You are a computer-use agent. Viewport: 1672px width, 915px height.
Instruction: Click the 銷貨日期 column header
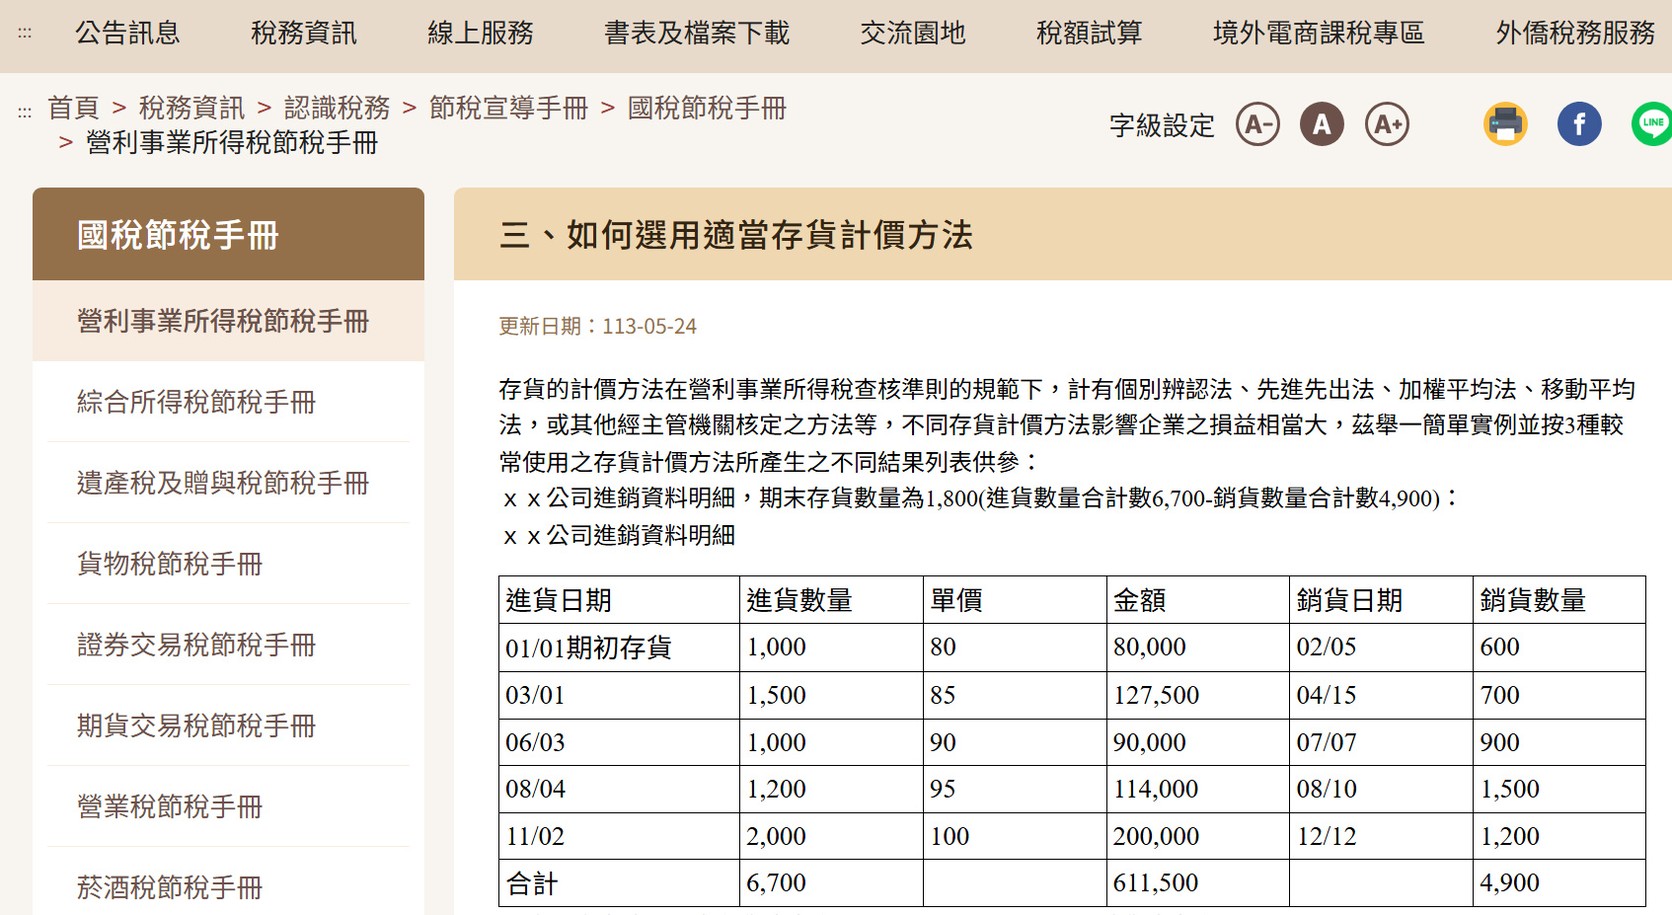[x=1381, y=600]
